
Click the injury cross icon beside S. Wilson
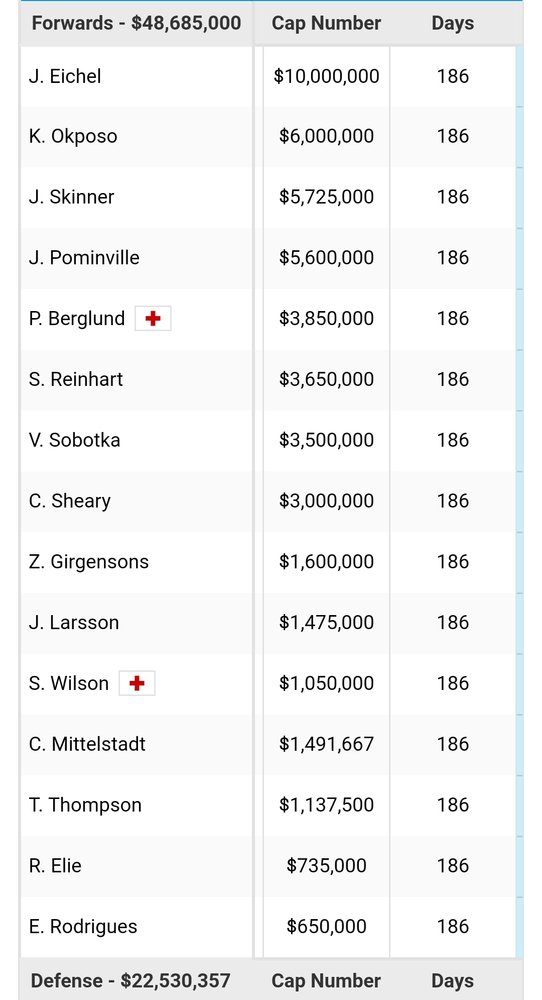tap(136, 683)
